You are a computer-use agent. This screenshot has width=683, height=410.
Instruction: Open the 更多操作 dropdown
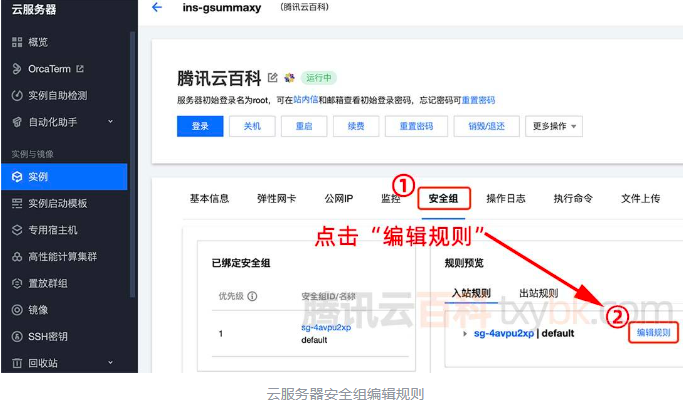click(x=555, y=127)
